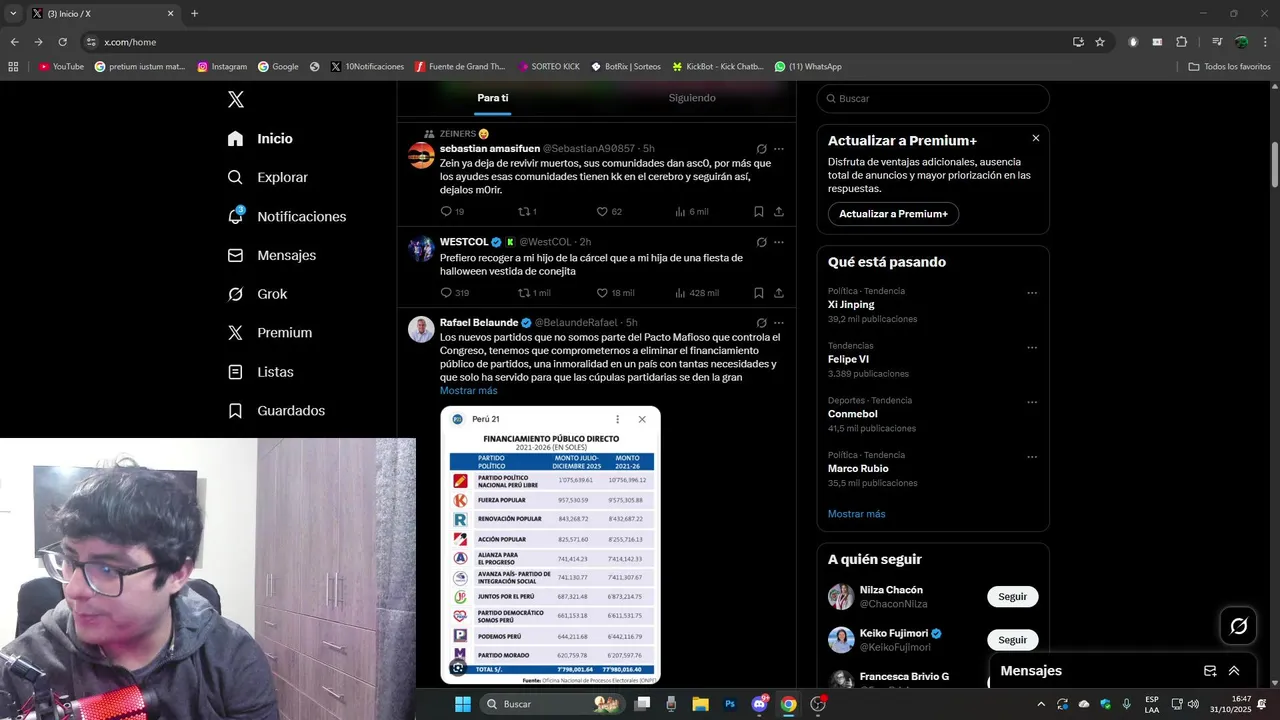Open Guardados in sidebar
Image resolution: width=1280 pixels, height=720 pixels.
(x=276, y=411)
